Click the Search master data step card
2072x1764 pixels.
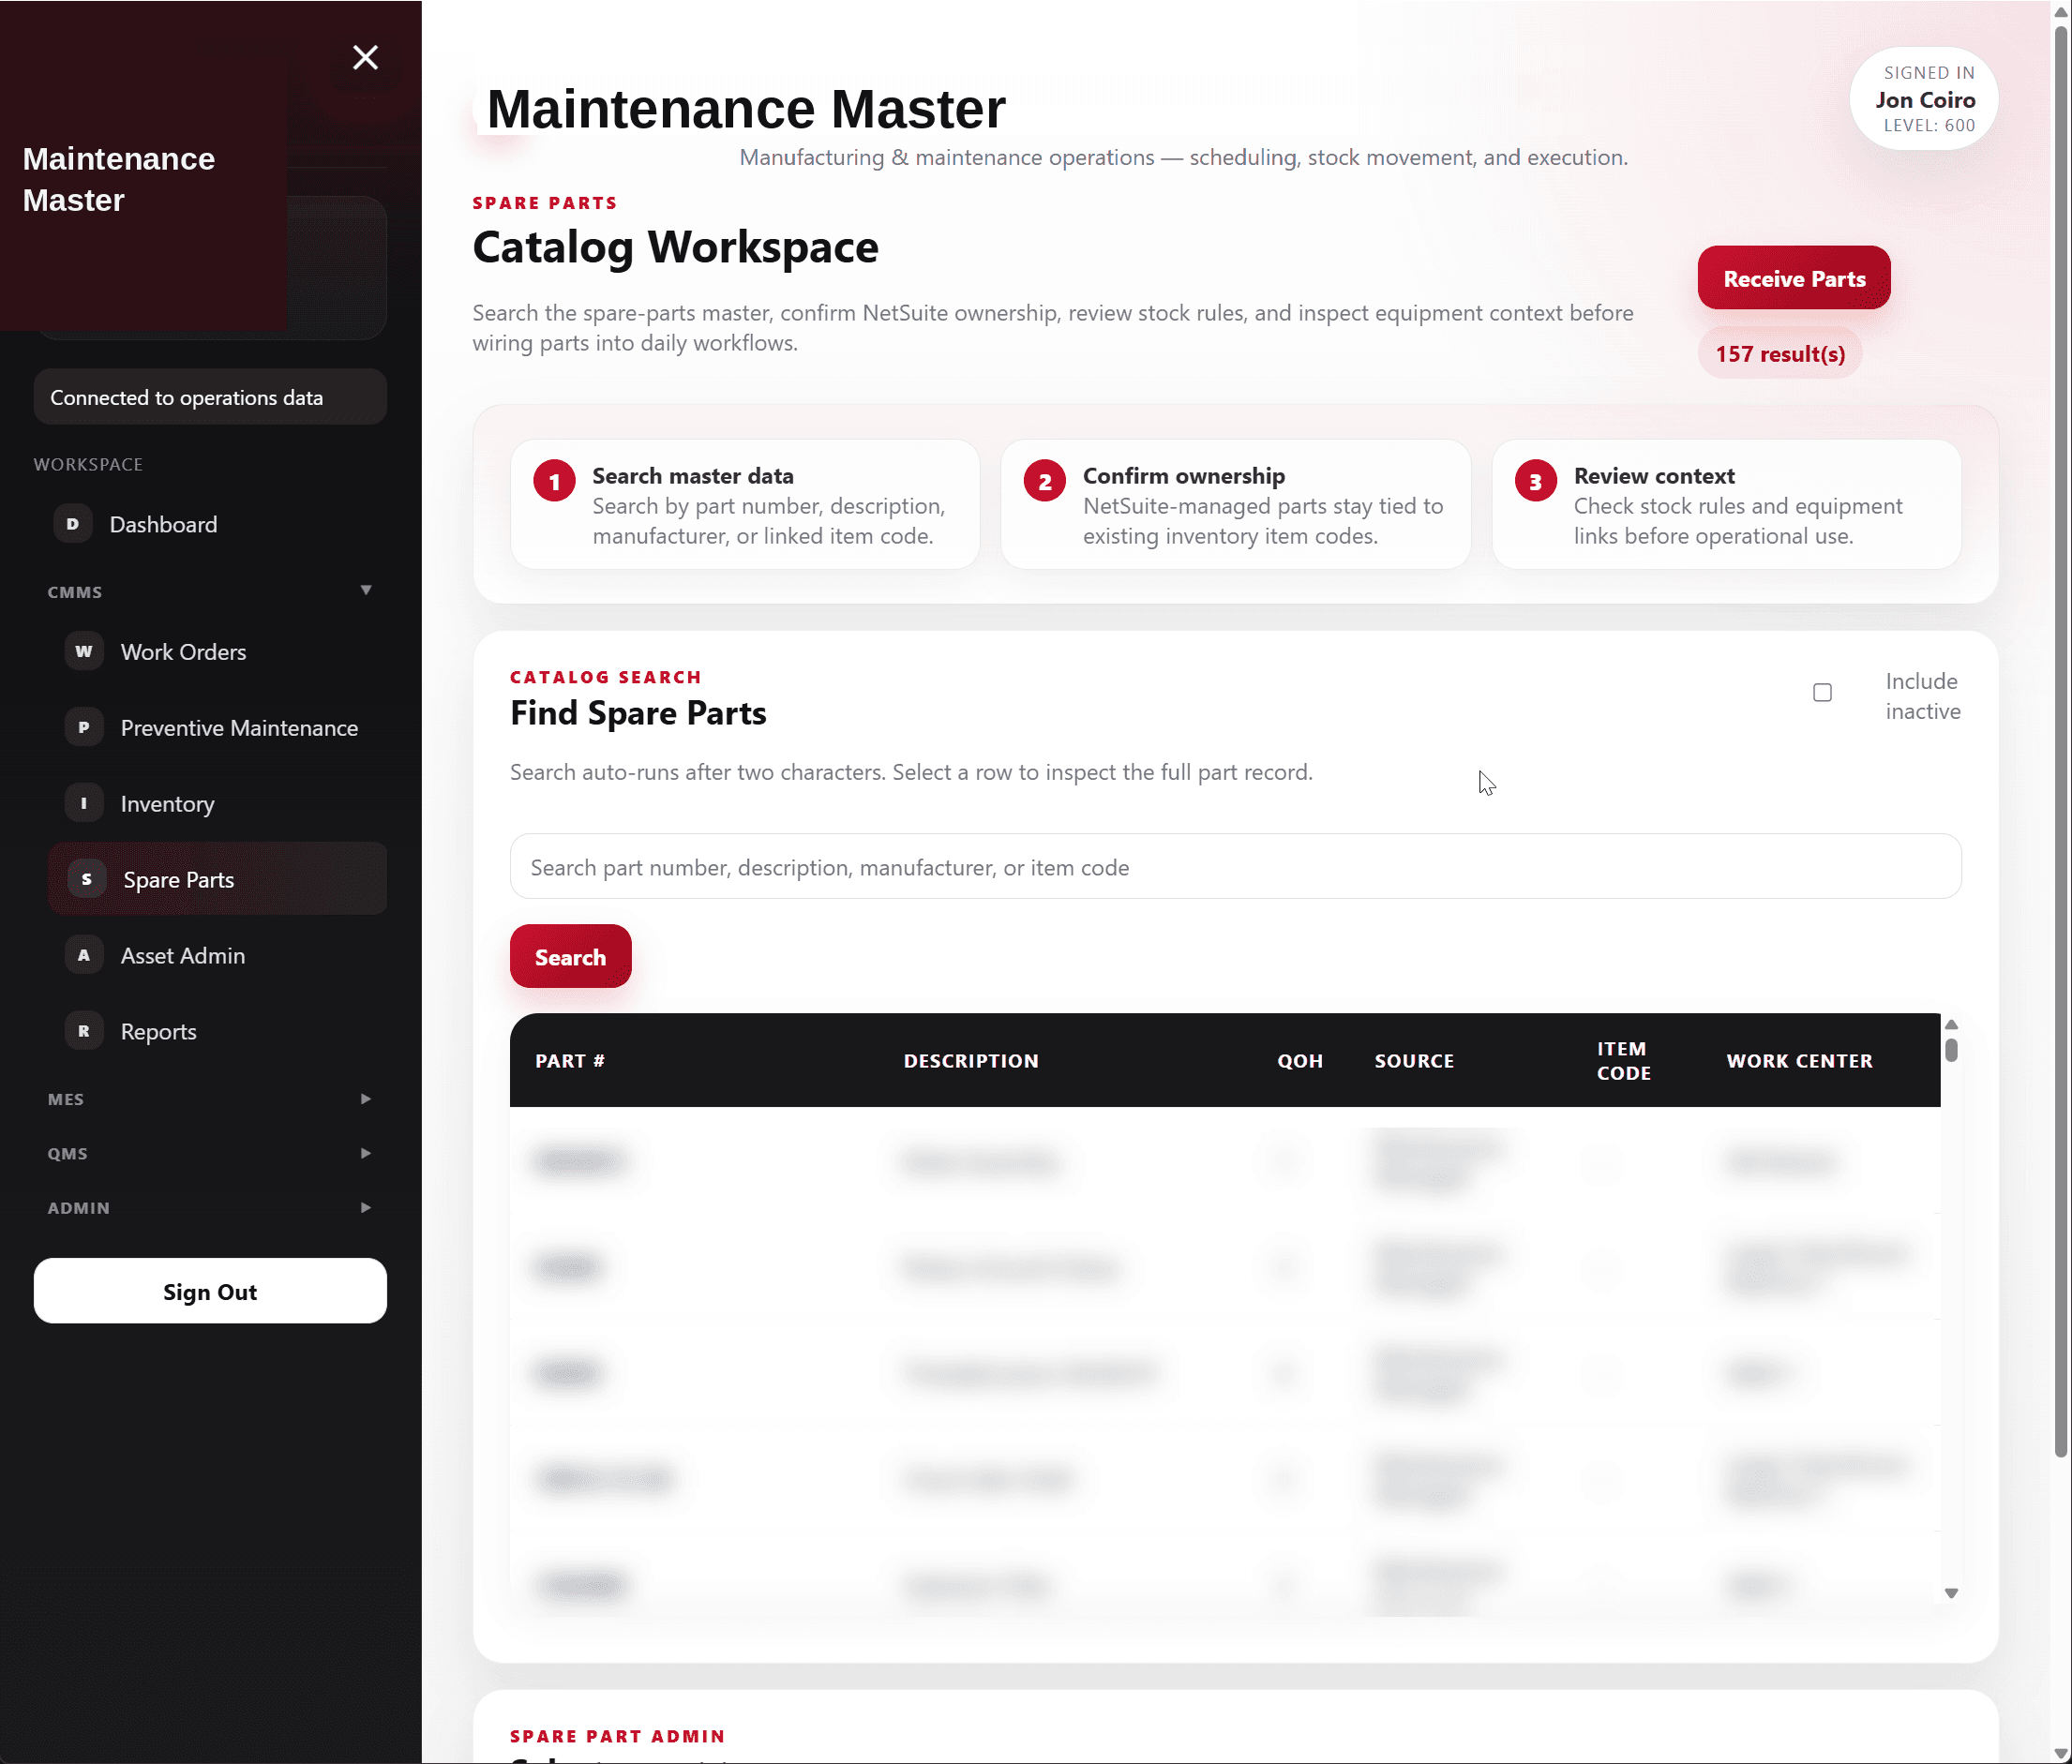click(745, 505)
